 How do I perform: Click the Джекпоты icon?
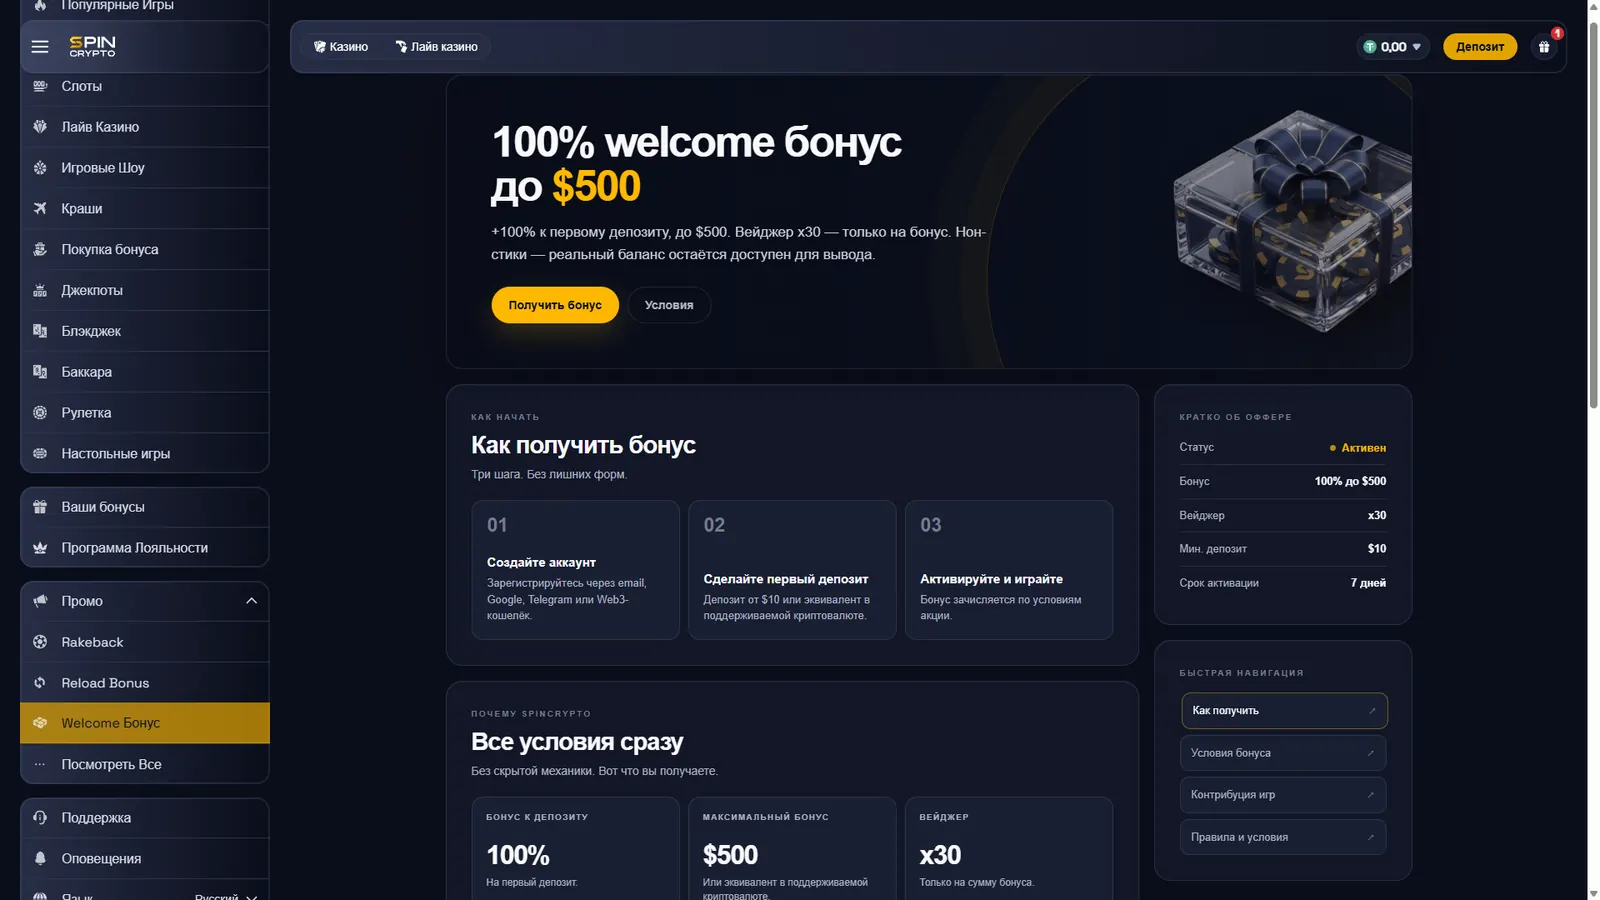pos(40,291)
